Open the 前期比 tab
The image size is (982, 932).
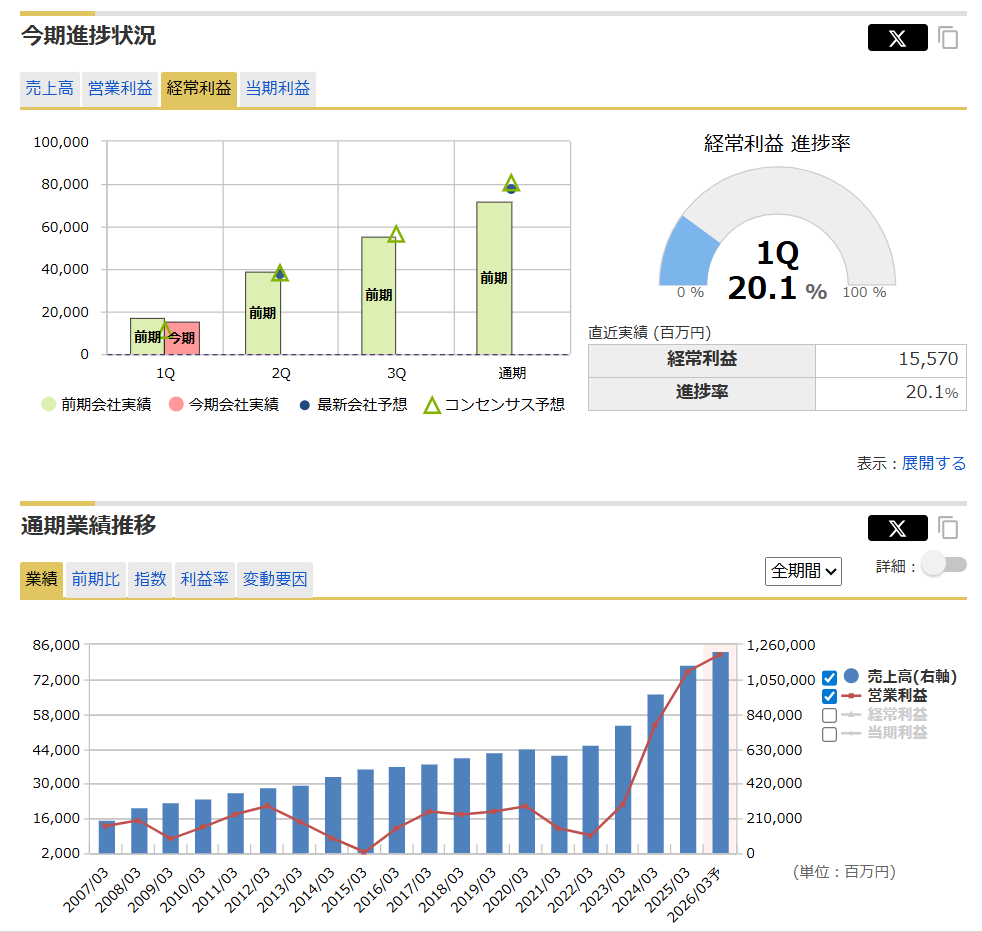(96, 579)
